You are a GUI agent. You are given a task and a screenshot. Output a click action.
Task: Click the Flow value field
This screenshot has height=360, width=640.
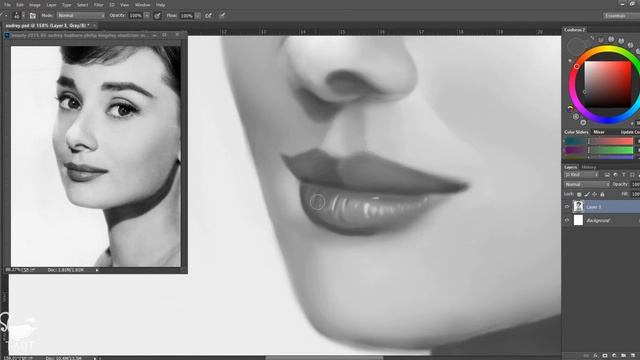(186, 16)
